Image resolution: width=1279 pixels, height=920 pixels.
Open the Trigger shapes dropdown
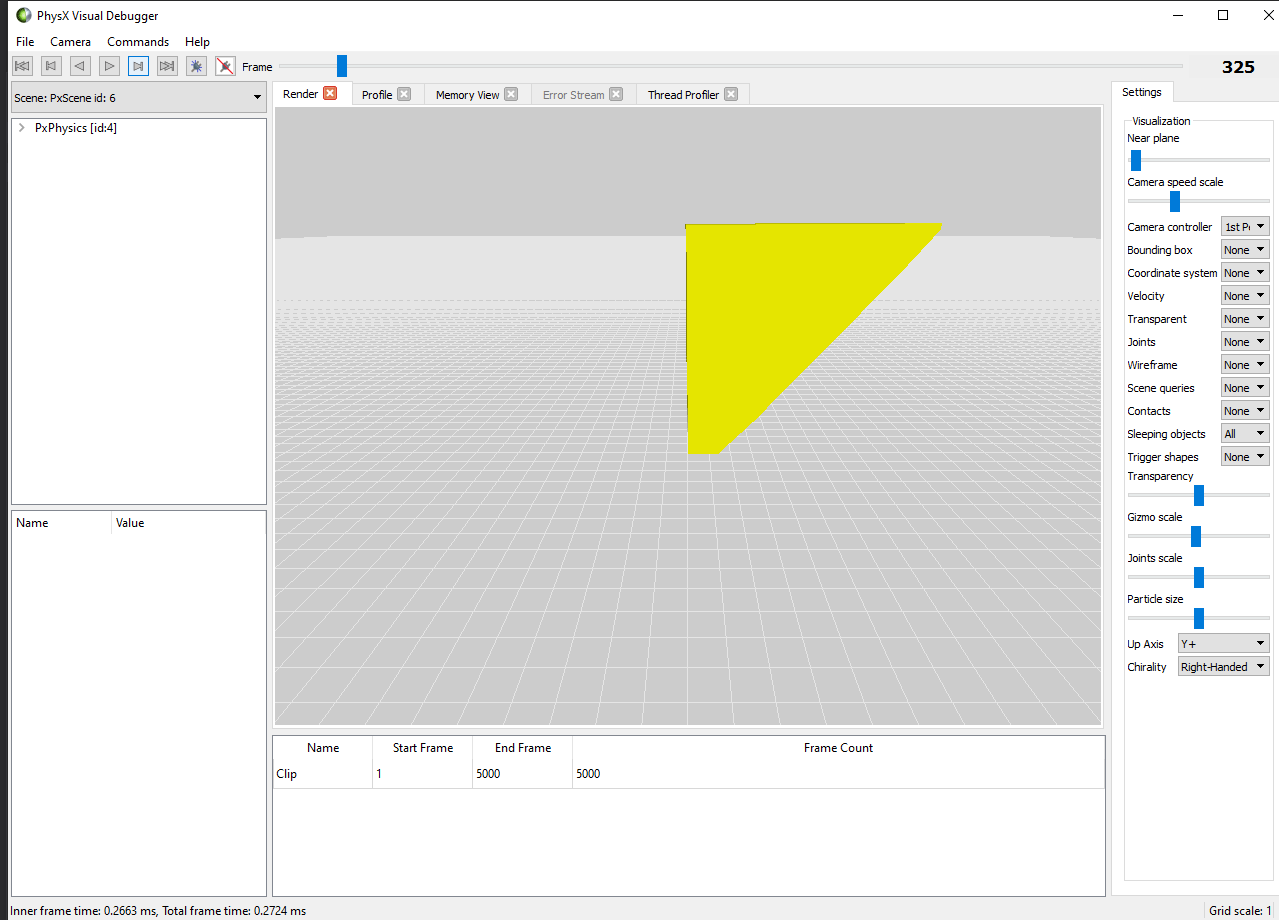coord(1245,457)
